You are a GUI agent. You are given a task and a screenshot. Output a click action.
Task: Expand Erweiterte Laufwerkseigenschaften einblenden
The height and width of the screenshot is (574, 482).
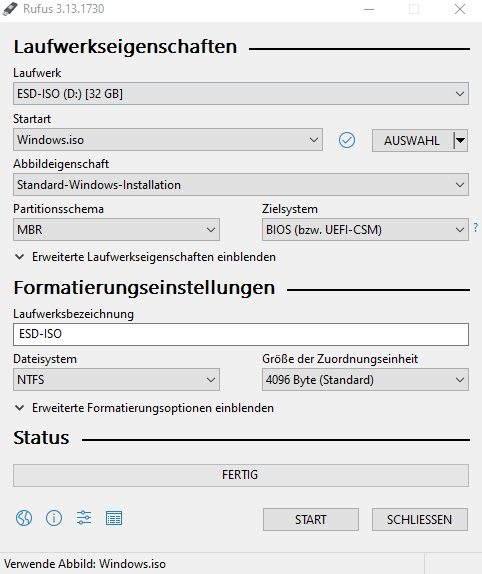145,257
